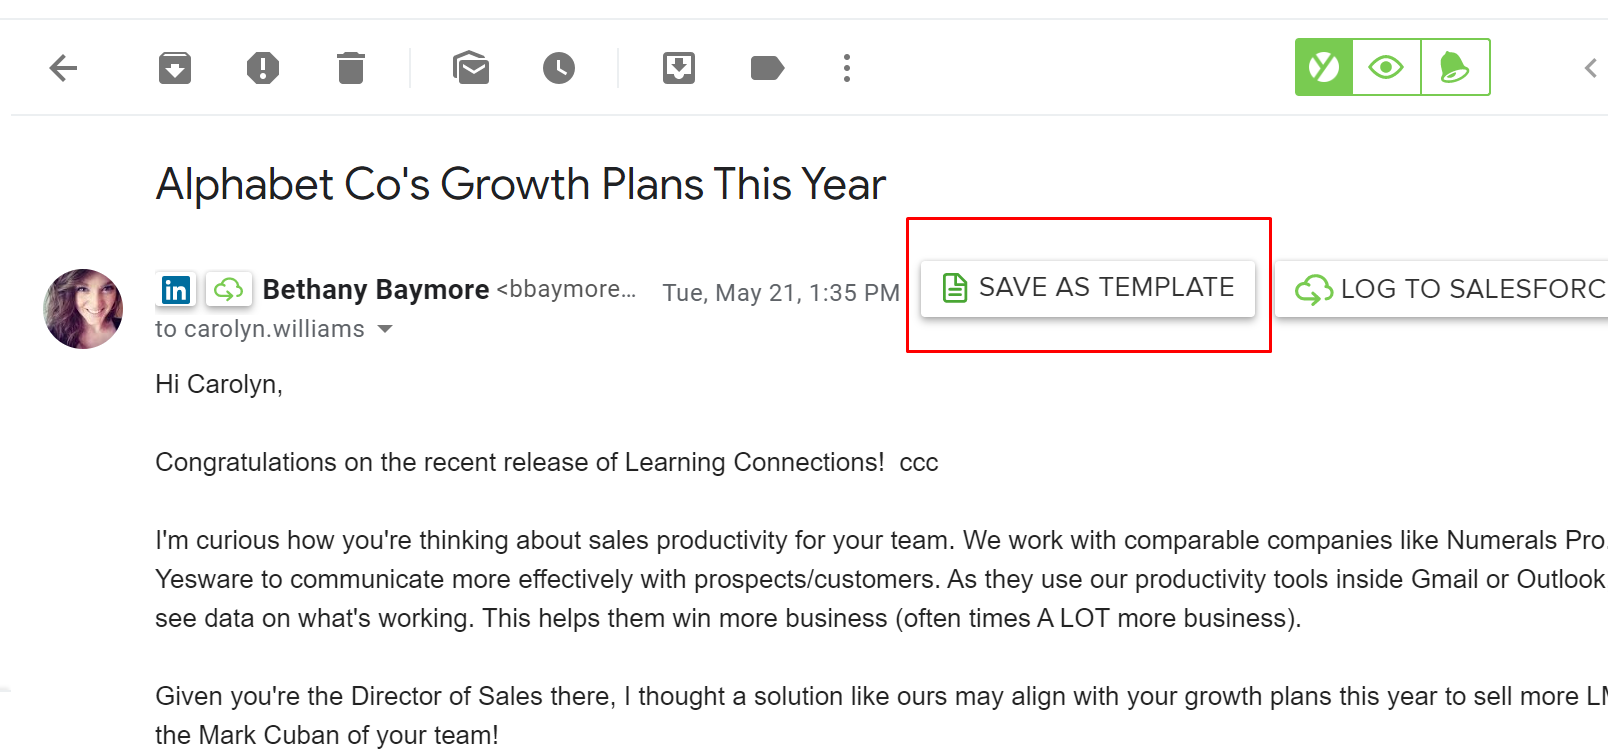1608x750 pixels.
Task: Toggle the Yesware reminder bell
Action: click(x=1455, y=67)
